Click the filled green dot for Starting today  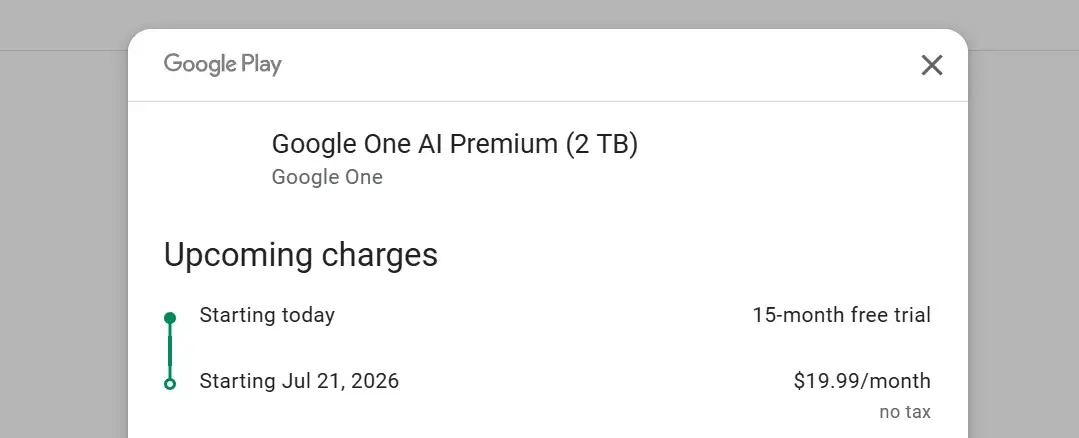click(170, 318)
